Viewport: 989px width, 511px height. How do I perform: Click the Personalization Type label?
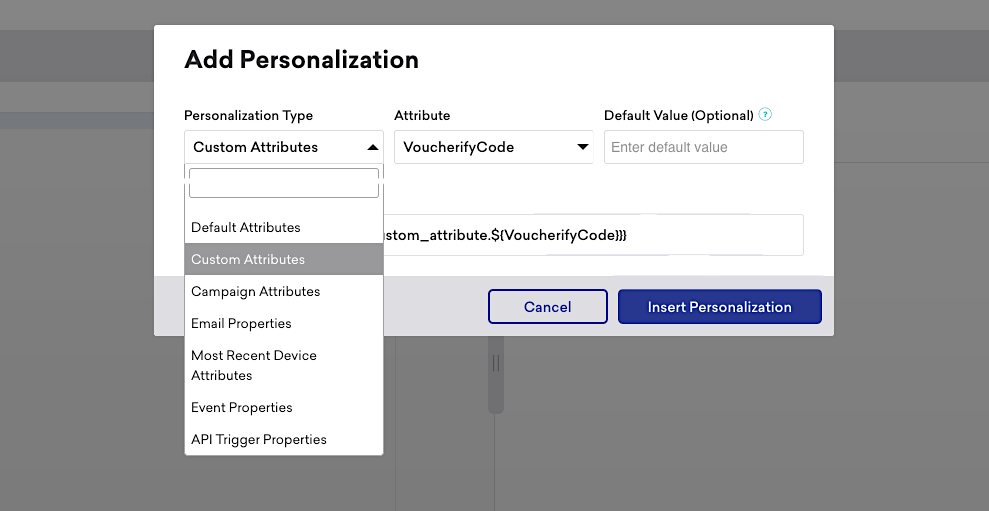[x=248, y=115]
